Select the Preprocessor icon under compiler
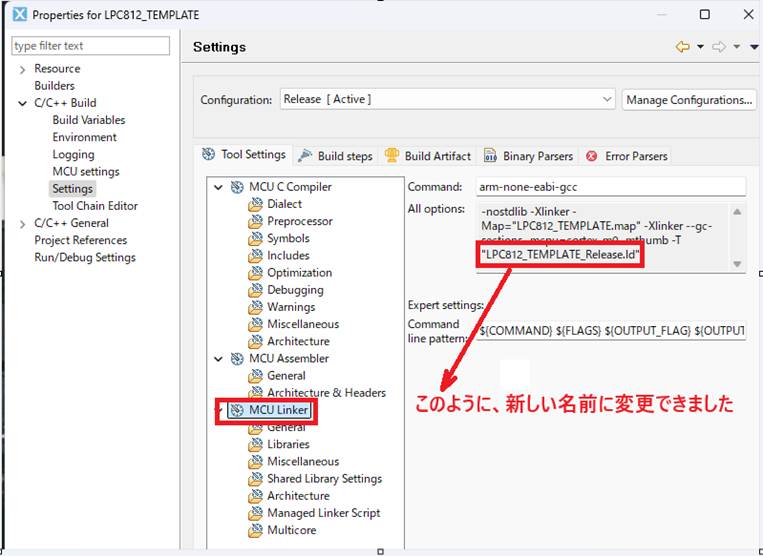This screenshot has width=763, height=556. [256, 221]
